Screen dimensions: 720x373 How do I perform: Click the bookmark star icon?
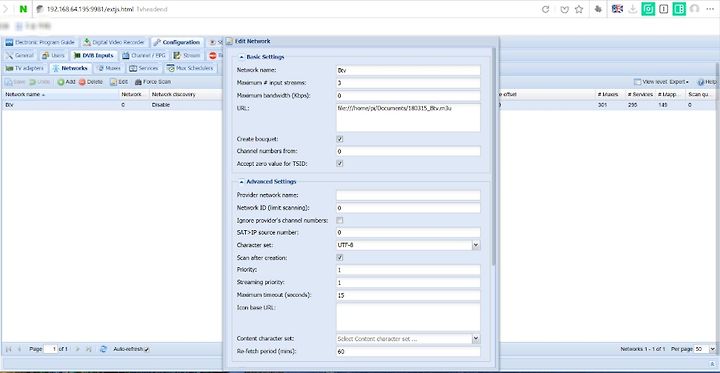(x=579, y=9)
